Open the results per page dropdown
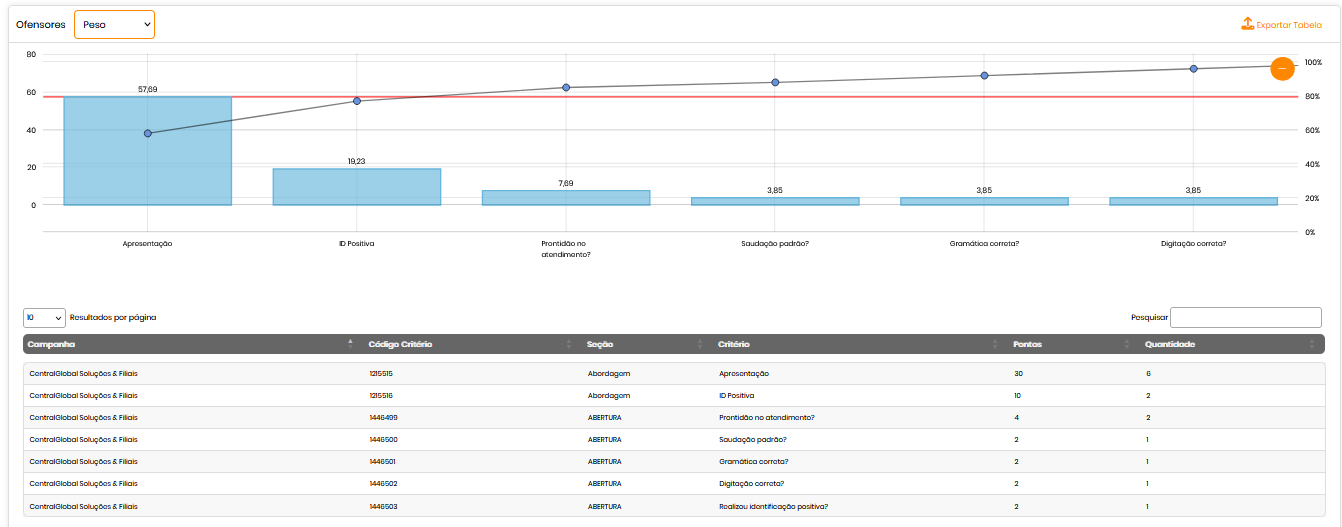Screen dimensions: 1342x527 pos(44,317)
